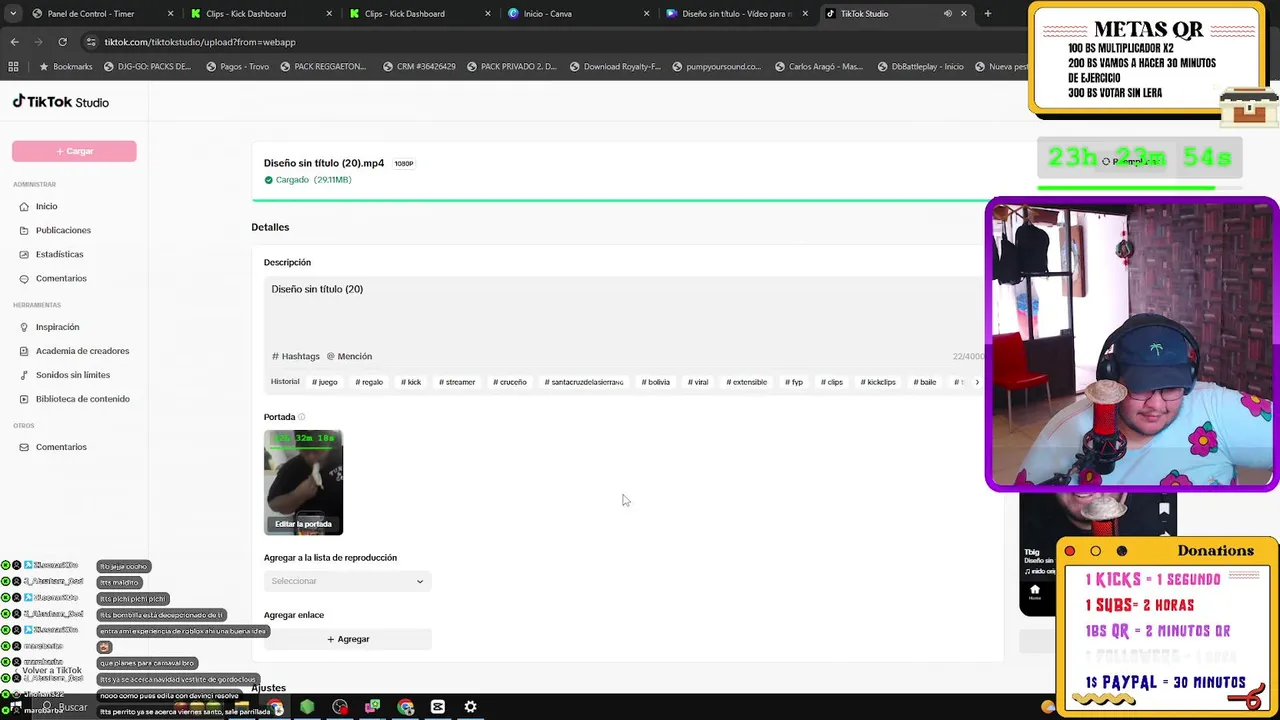The image size is (1280, 720).
Task: Add the #santacruzdelasierrave hashtag suggestion
Action: click(584, 382)
